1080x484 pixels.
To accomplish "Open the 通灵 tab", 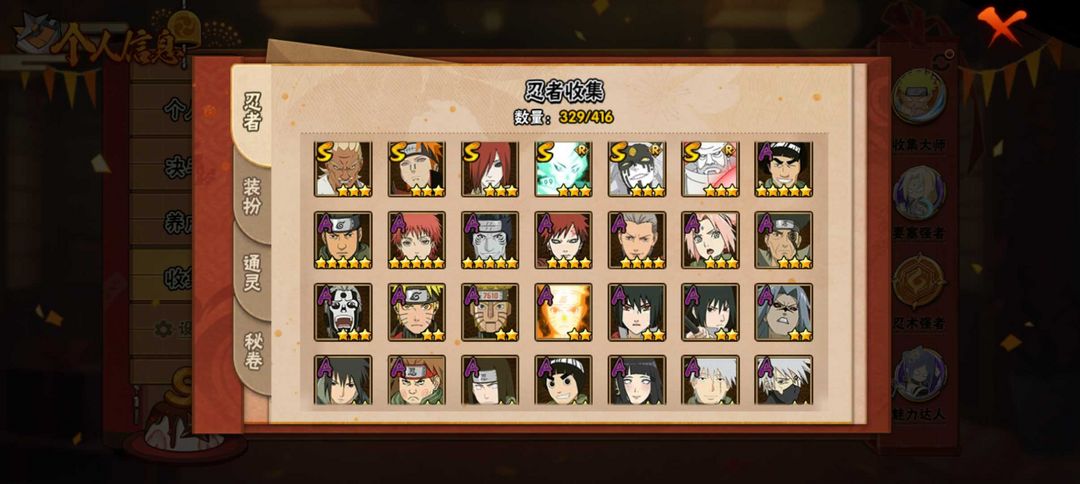I will (x=253, y=273).
